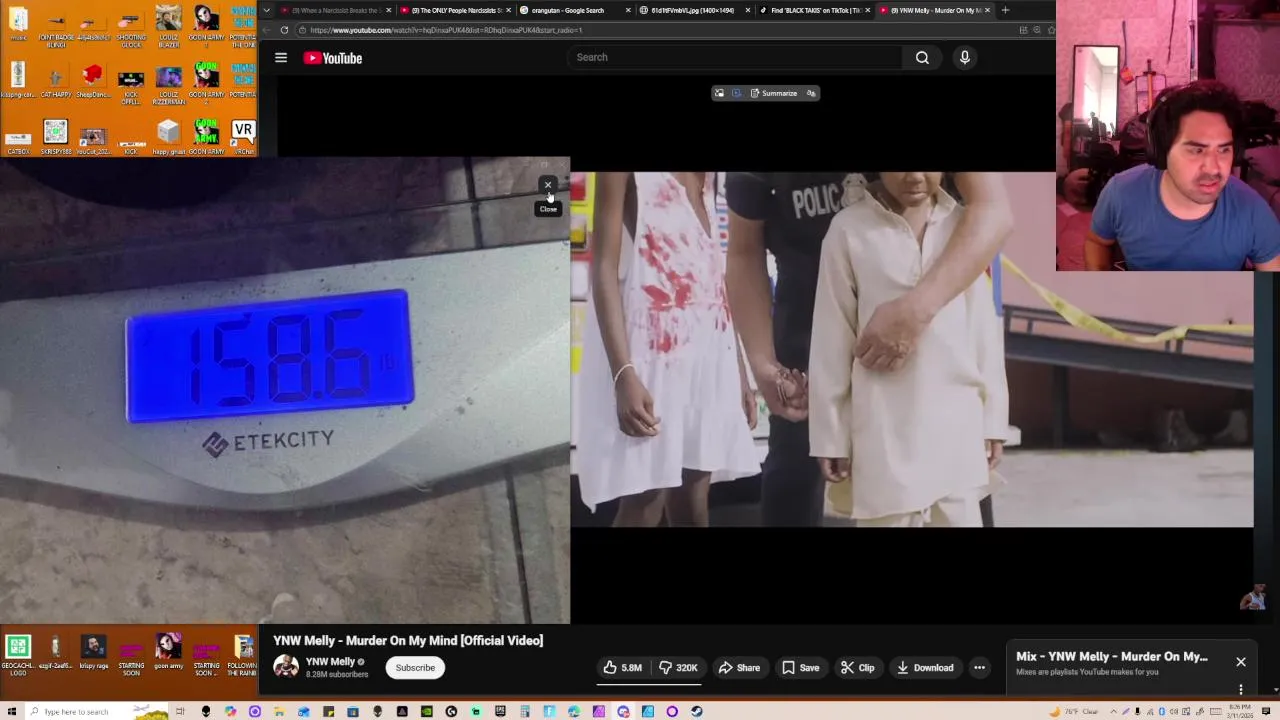Open the Windows Start menu
This screenshot has height=720, width=1280.
(x=12, y=712)
